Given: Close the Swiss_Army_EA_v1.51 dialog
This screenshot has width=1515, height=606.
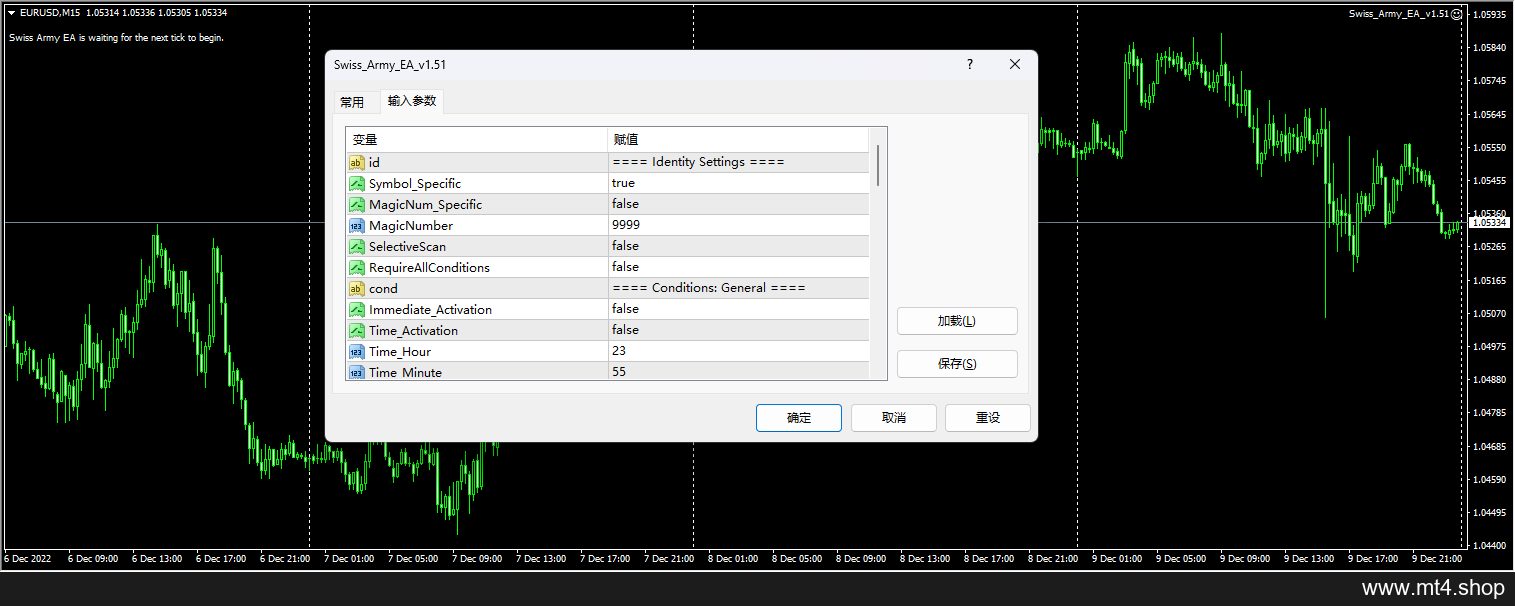Looking at the screenshot, I should coord(1015,64).
